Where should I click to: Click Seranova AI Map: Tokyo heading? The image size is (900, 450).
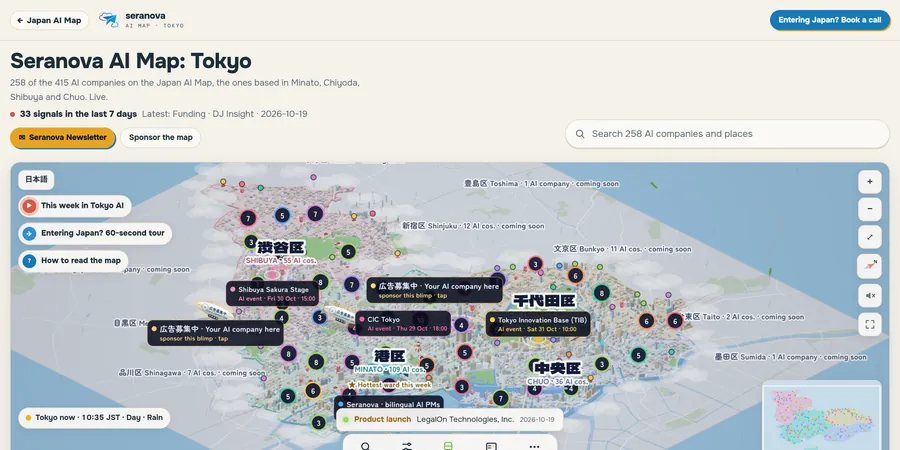tap(131, 61)
